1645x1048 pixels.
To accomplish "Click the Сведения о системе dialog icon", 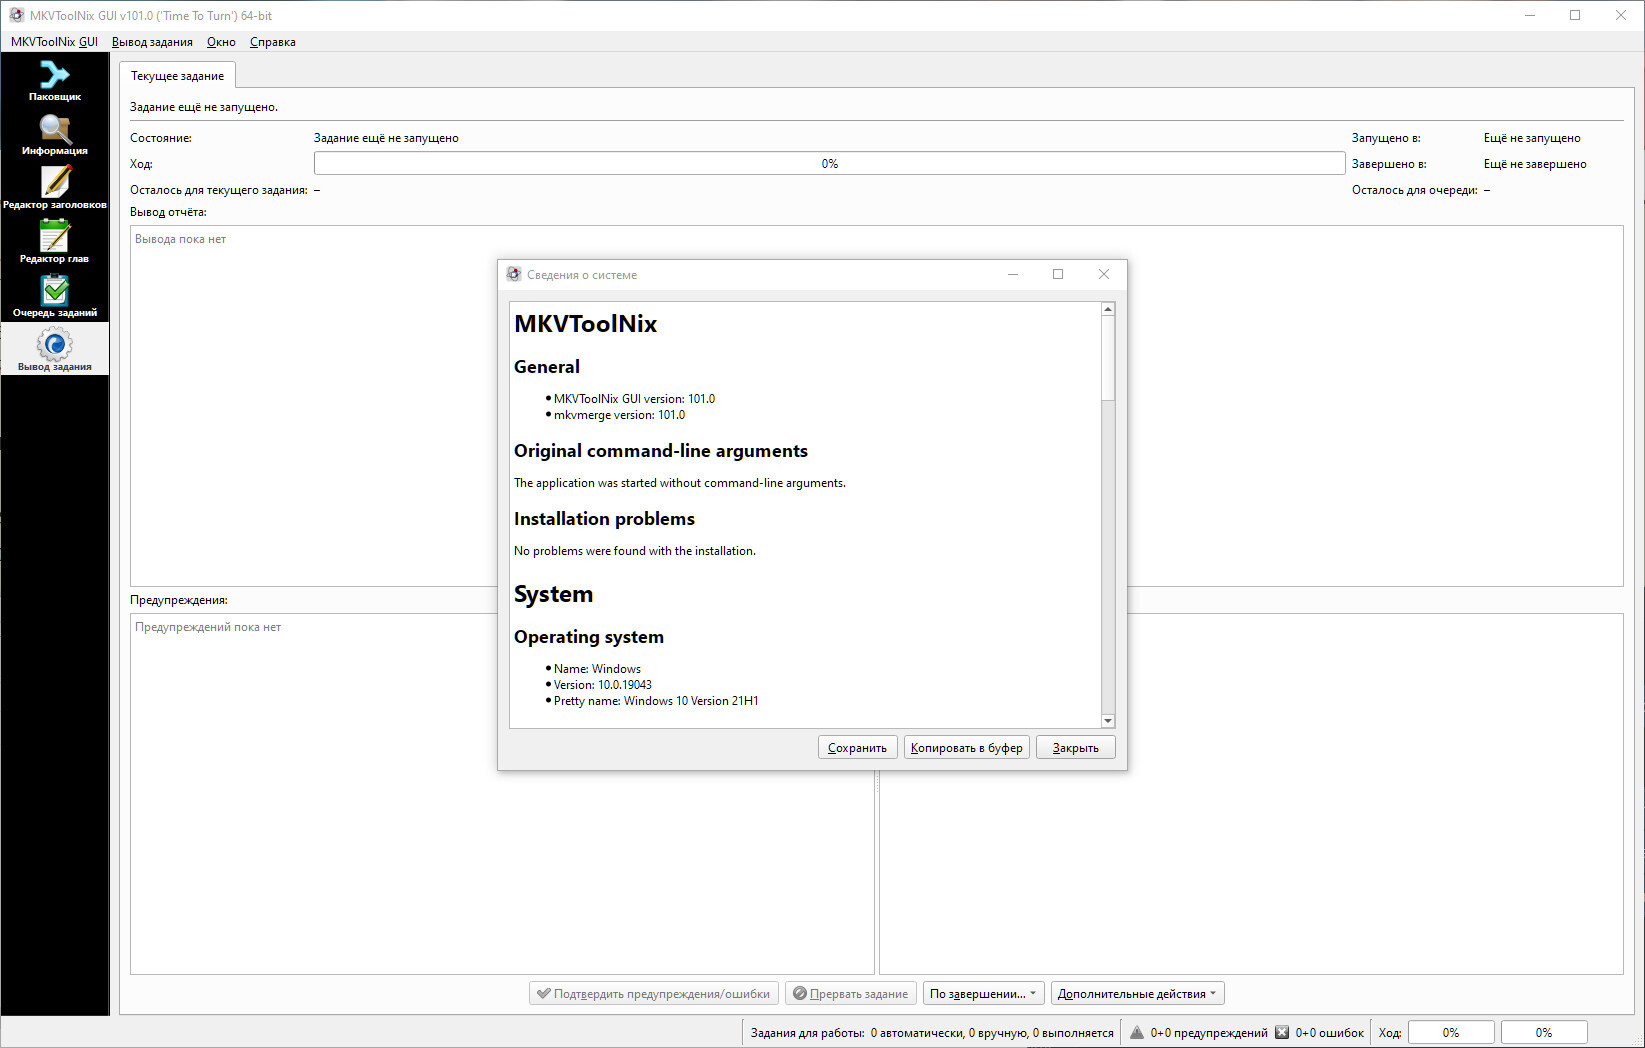I will (514, 274).
